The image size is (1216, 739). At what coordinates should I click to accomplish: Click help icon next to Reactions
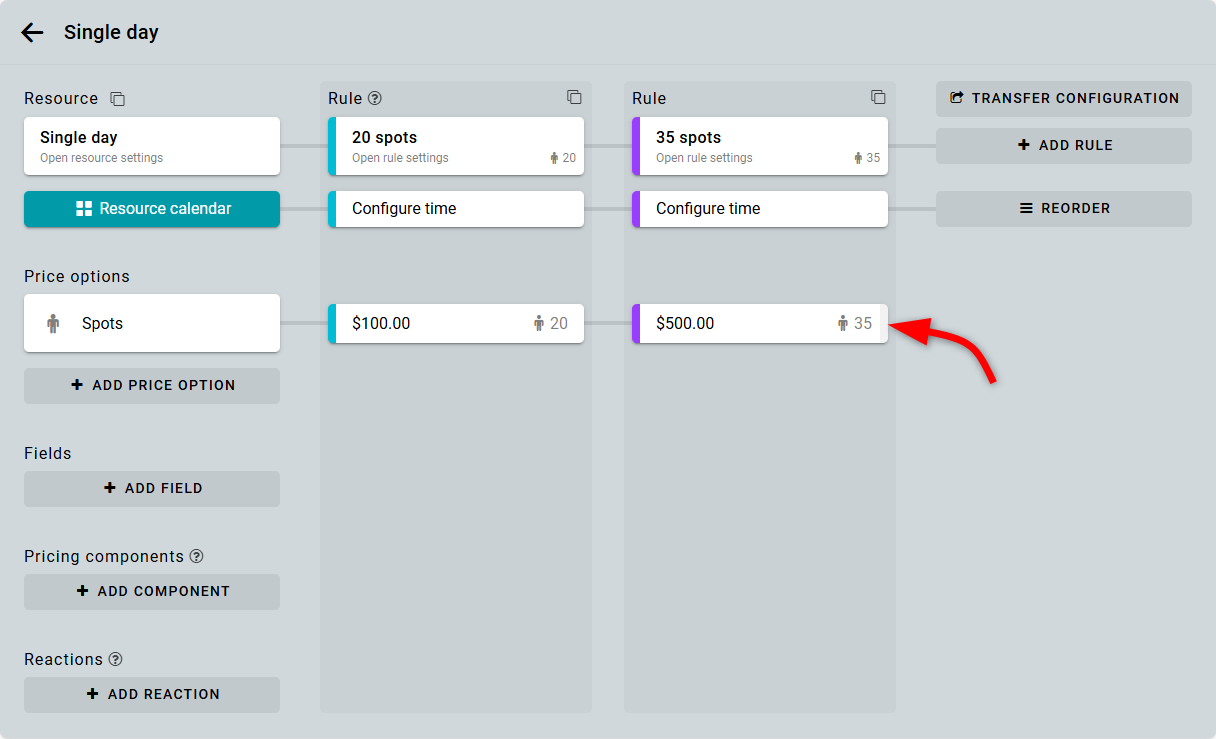point(115,659)
